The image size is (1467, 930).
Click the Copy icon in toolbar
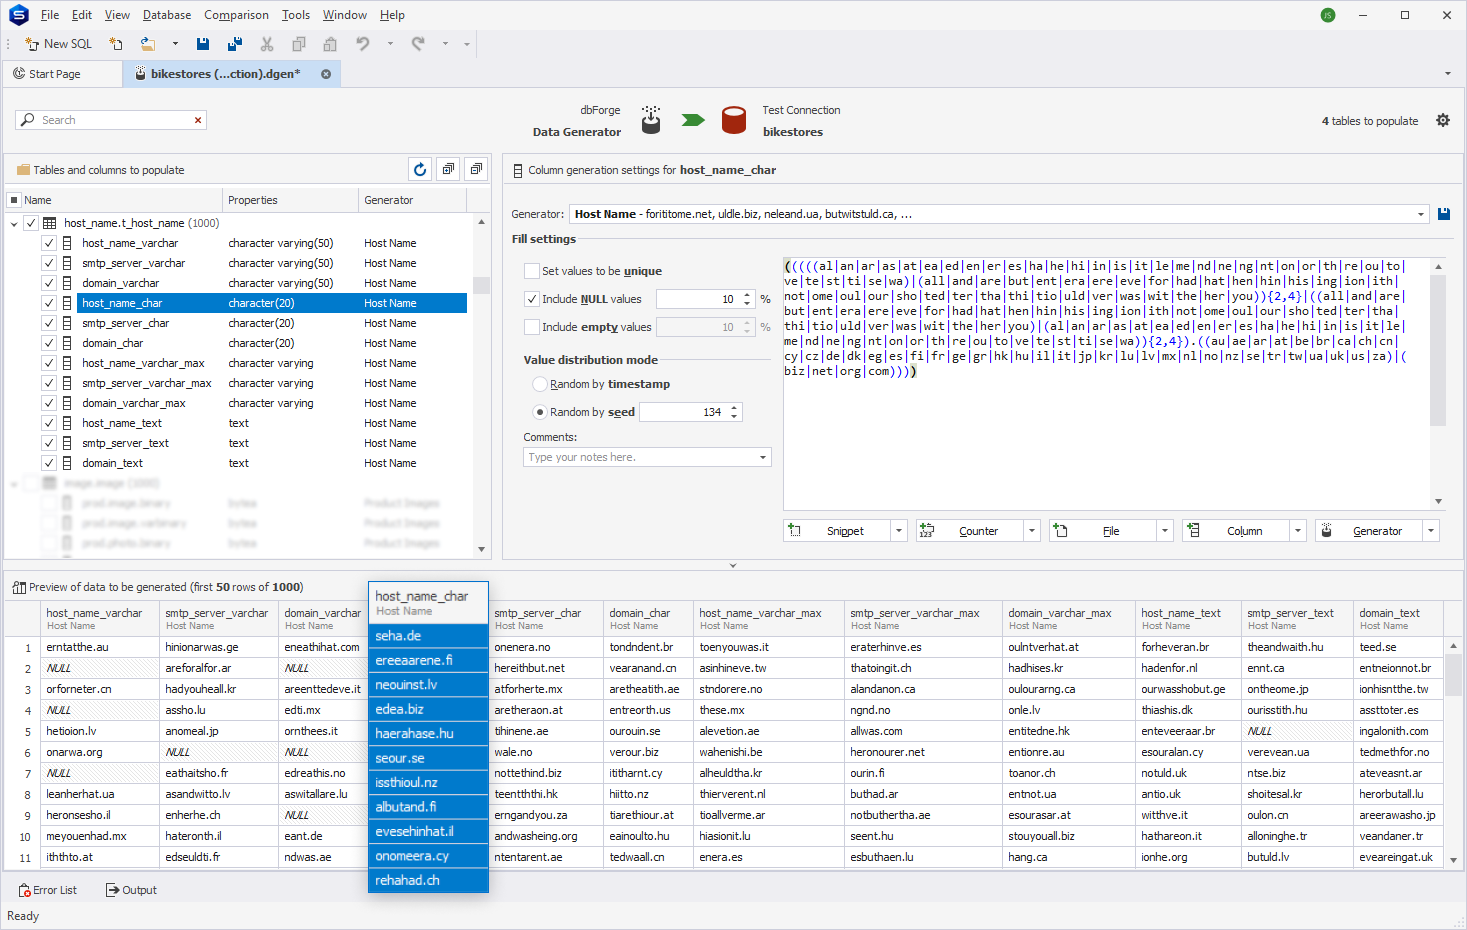pyautogui.click(x=299, y=44)
